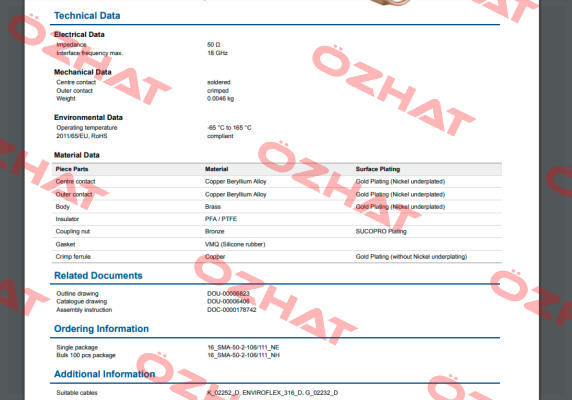Select the Crimp ferrule row label
This screenshot has height=400, width=572.
coord(73,257)
